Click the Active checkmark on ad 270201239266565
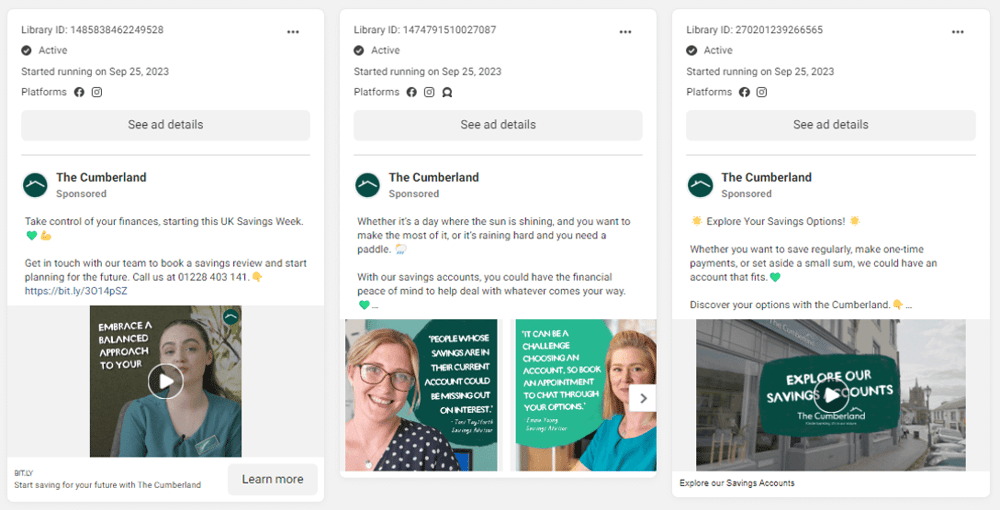 [691, 50]
